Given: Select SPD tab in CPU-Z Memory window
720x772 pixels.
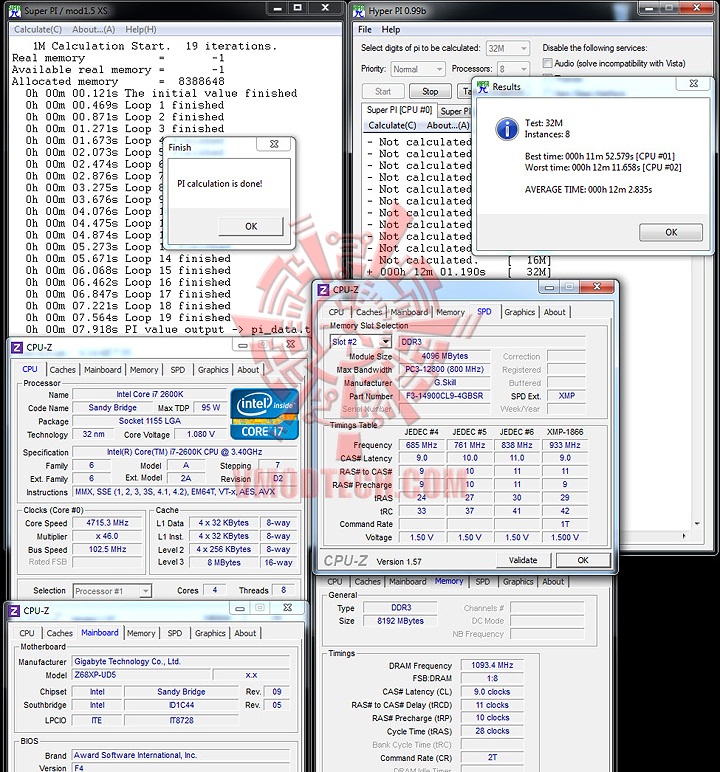Looking at the screenshot, I should [x=482, y=581].
